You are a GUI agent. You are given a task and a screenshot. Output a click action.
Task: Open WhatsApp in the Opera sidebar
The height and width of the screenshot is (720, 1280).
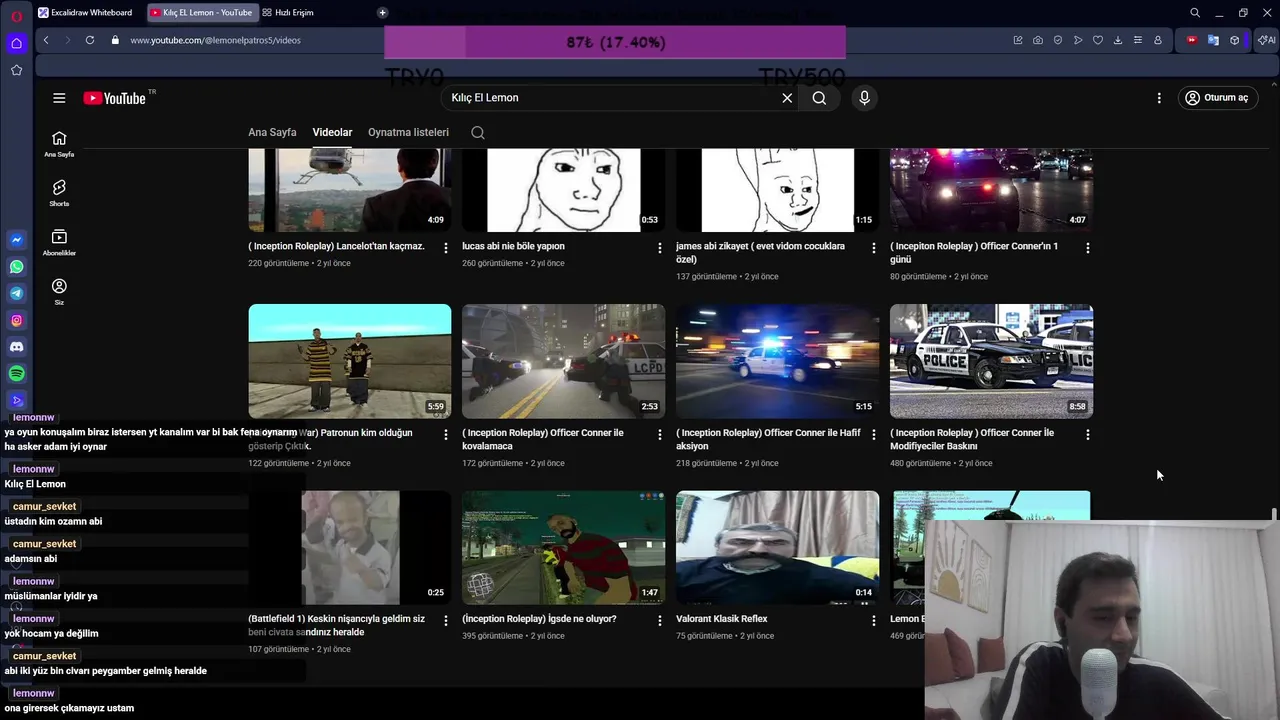pos(16,267)
